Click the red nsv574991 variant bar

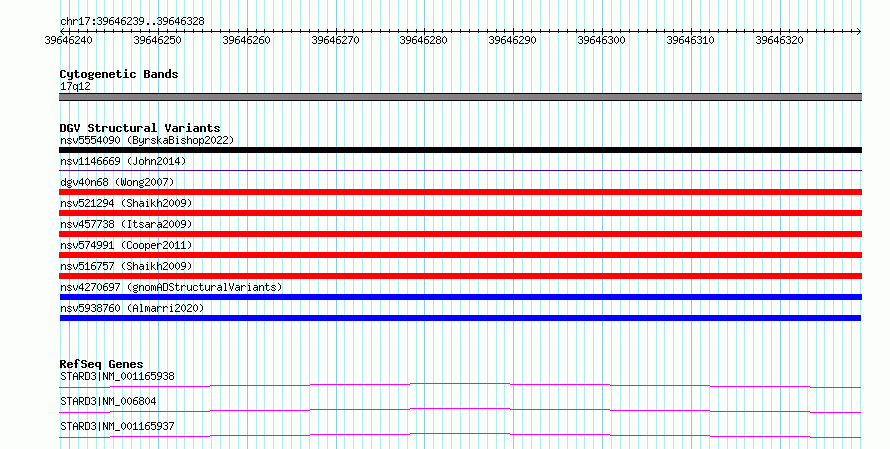(460, 255)
